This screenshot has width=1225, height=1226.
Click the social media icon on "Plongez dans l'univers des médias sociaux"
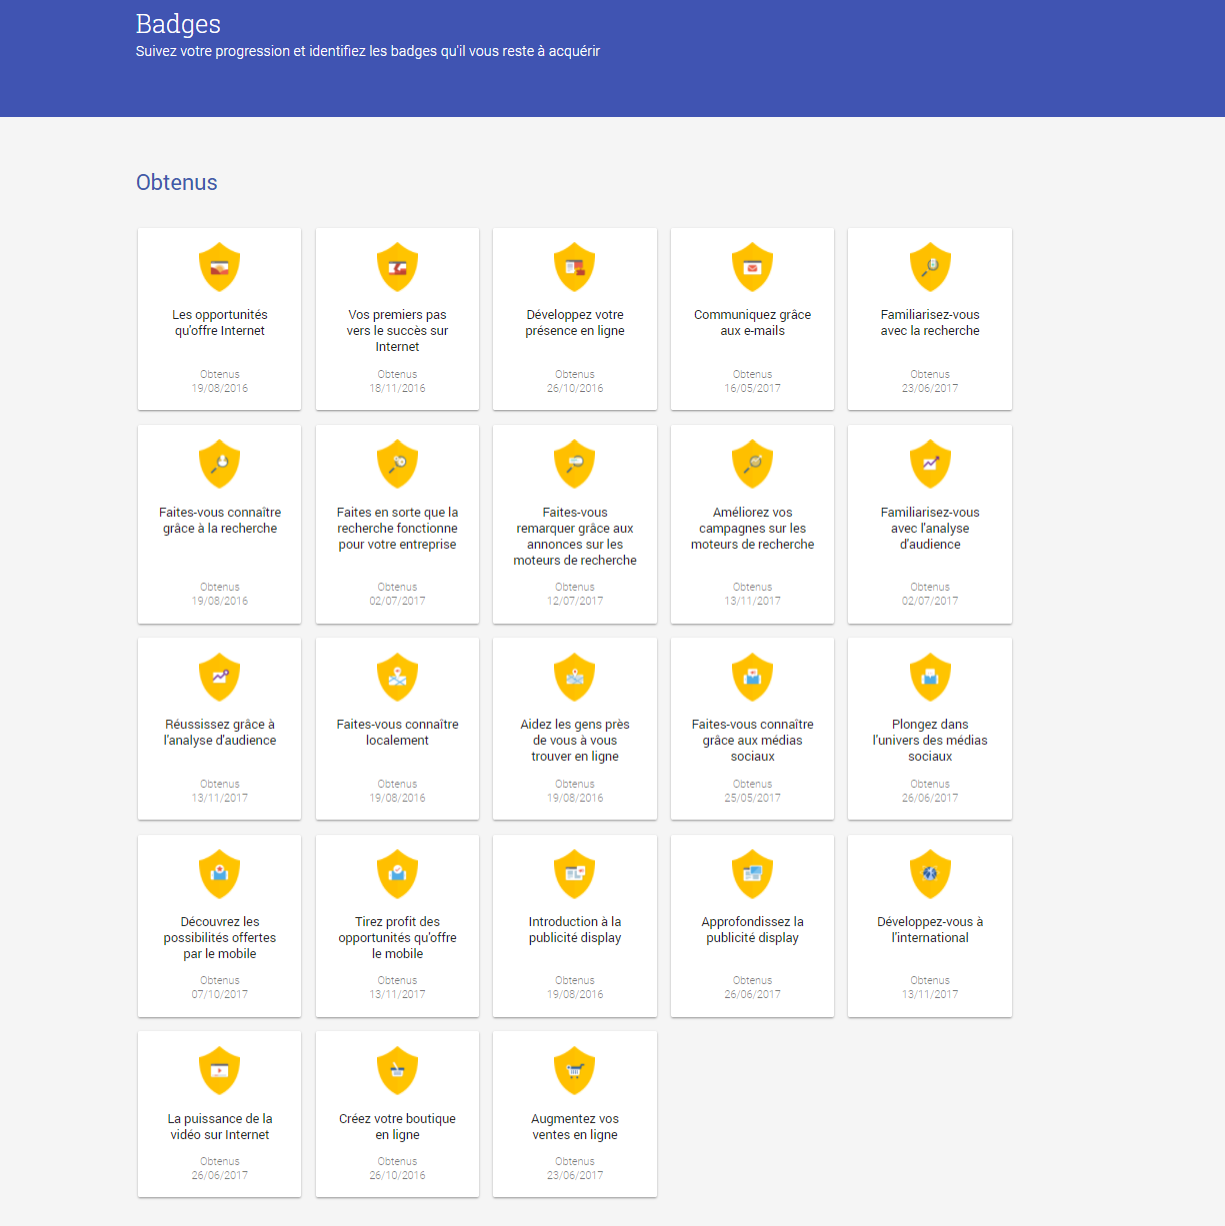point(930,676)
